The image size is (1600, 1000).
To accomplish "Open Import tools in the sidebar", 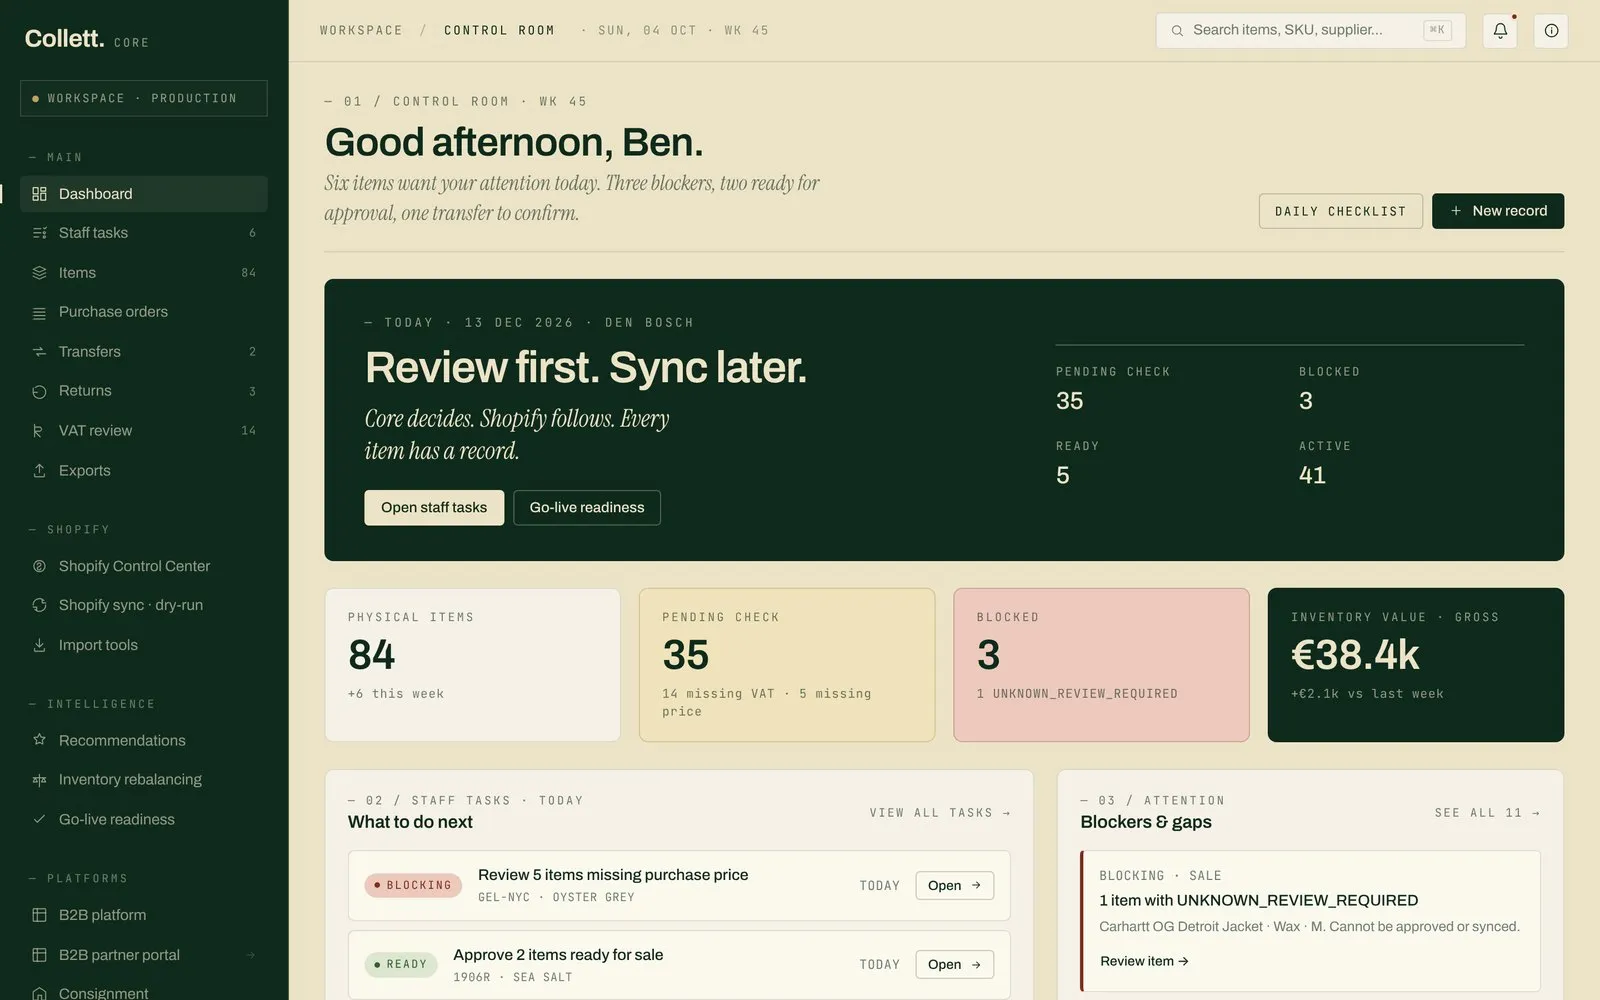I will click(144, 645).
